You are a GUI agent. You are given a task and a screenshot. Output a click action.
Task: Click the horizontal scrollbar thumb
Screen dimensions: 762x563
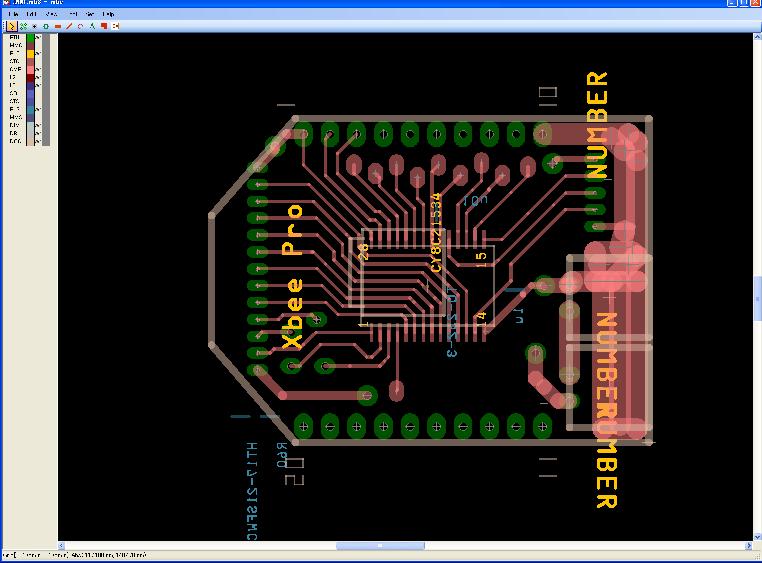381,546
